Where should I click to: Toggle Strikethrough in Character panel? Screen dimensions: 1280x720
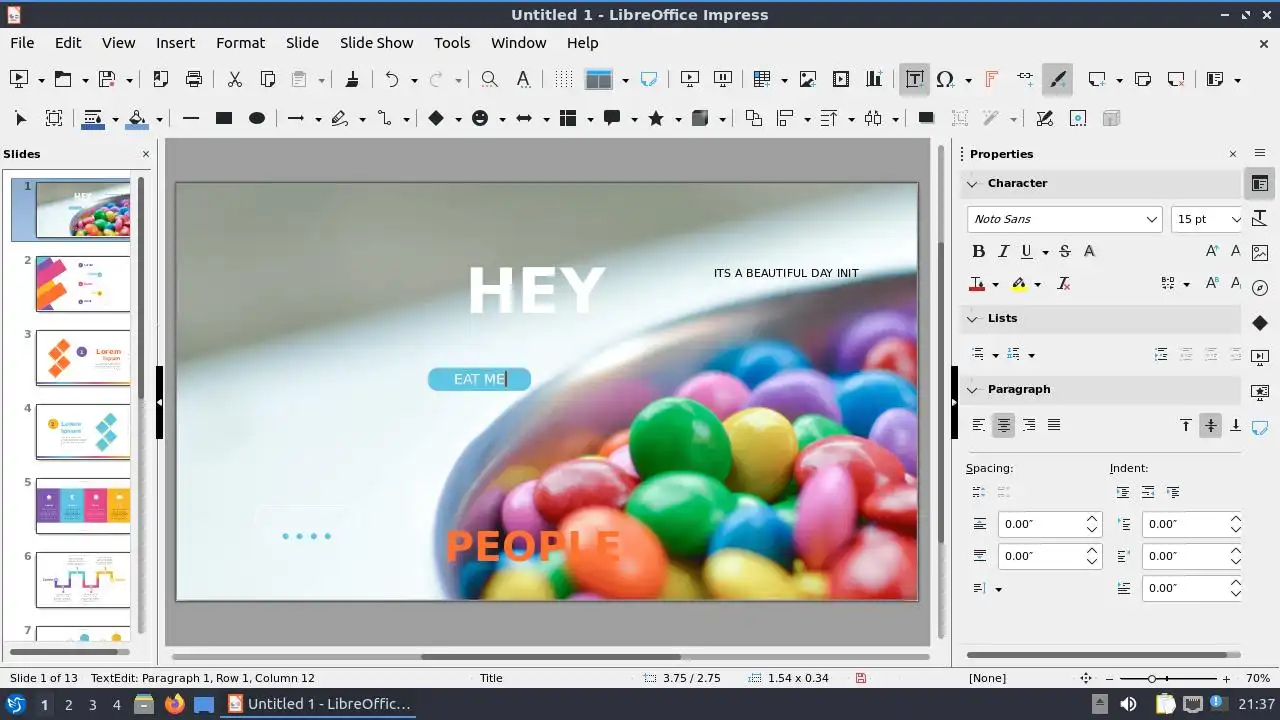[x=1064, y=251]
